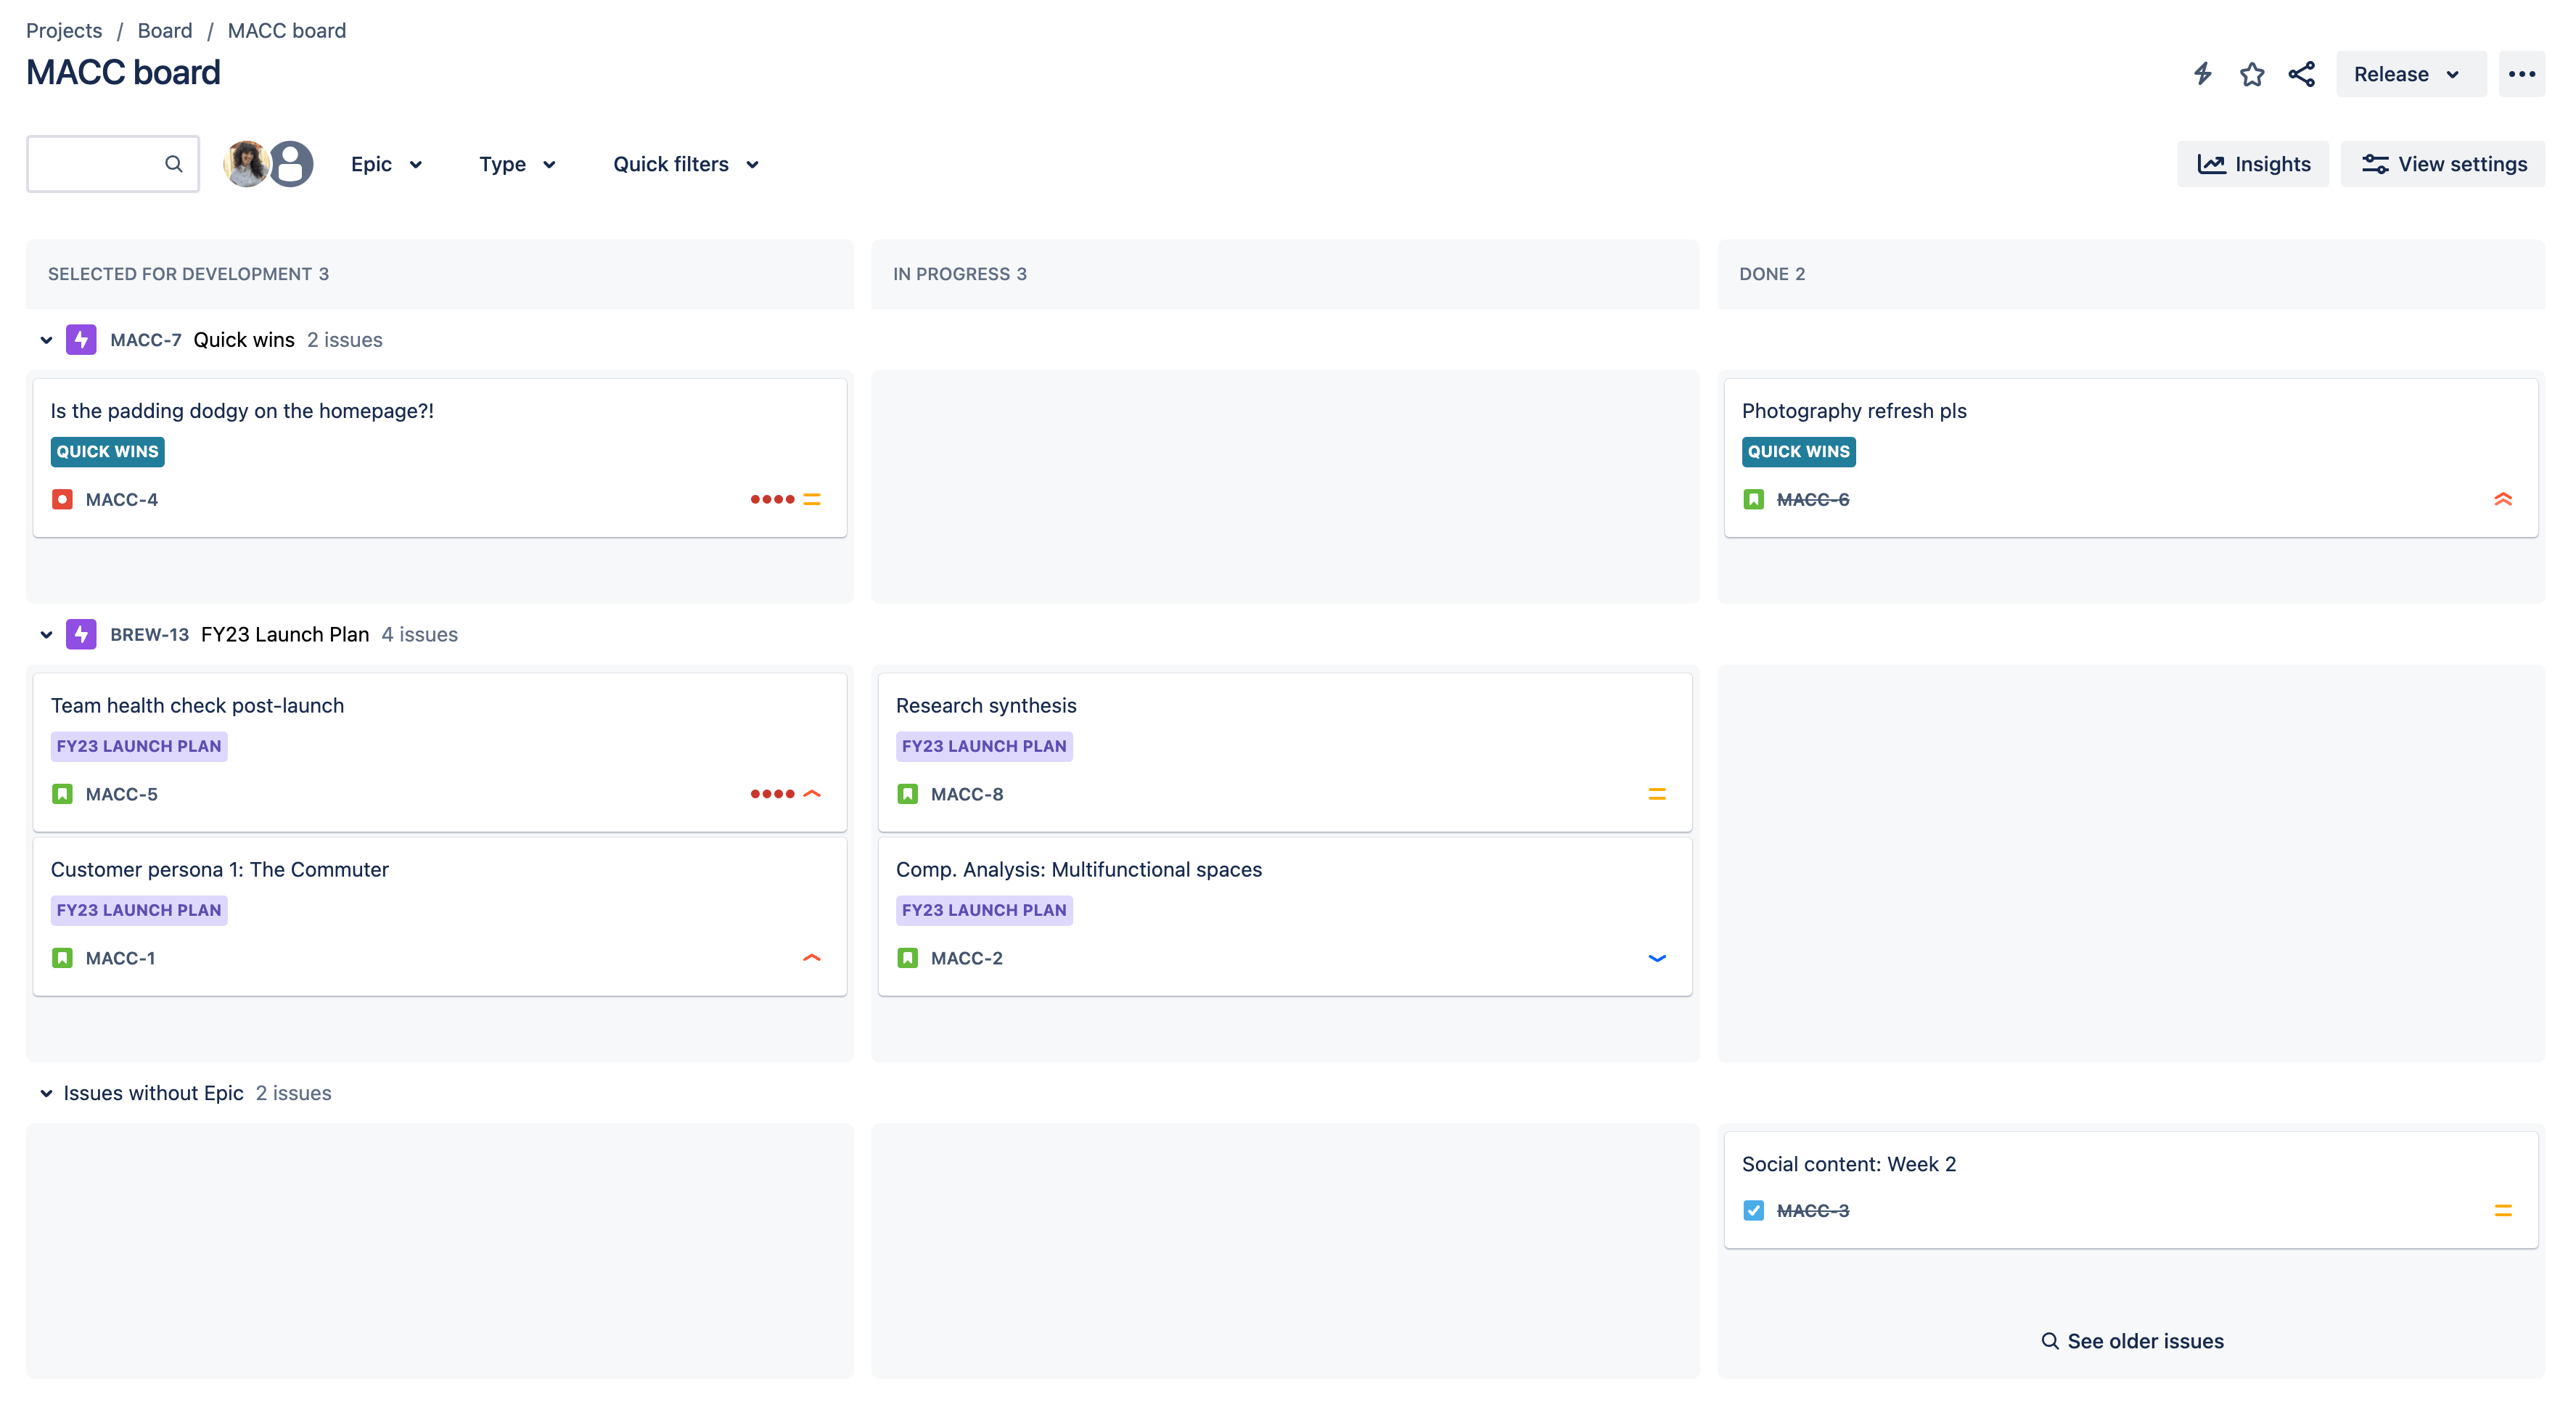Select the MACC board breadcrumb menu item
This screenshot has width=2576, height=1418.
coord(284,30)
